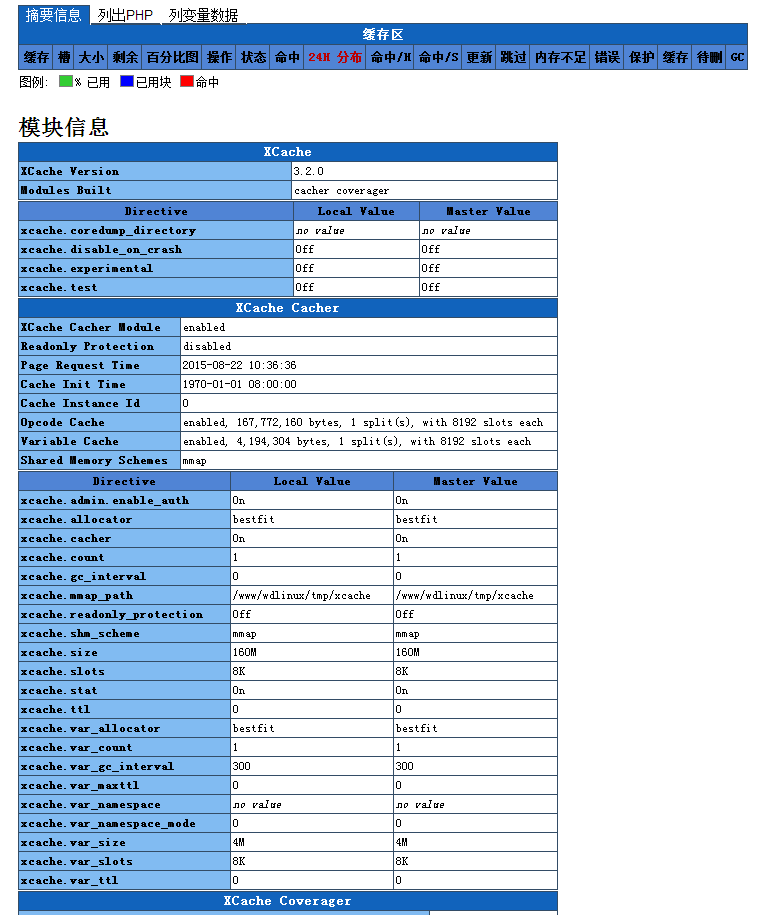
Task: Click the Readonly Protection value disabled
Action: [x=207, y=346]
